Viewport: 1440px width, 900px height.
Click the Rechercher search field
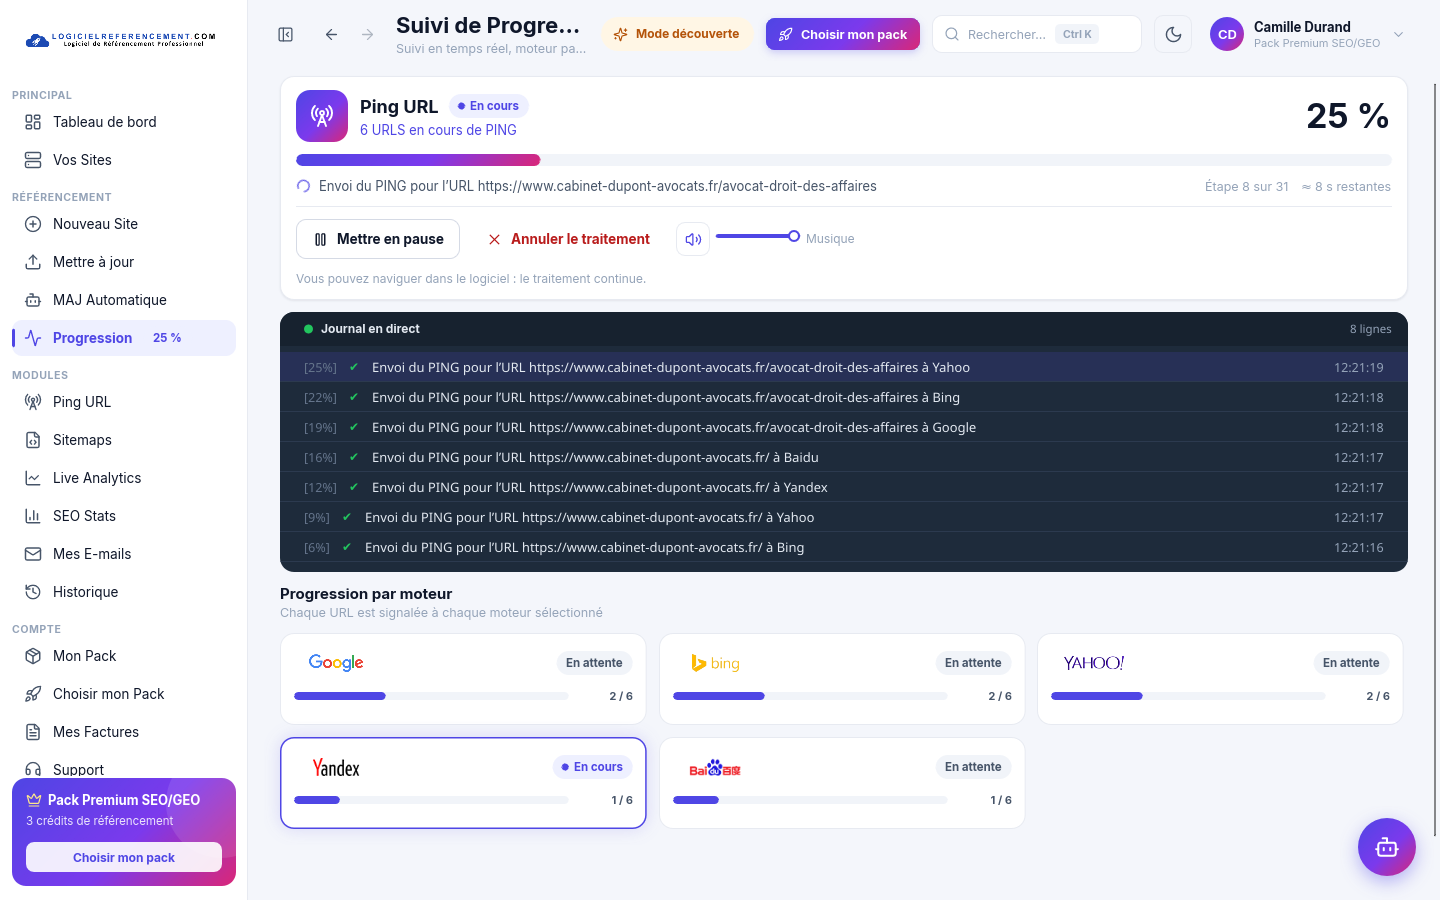[x=1036, y=34]
